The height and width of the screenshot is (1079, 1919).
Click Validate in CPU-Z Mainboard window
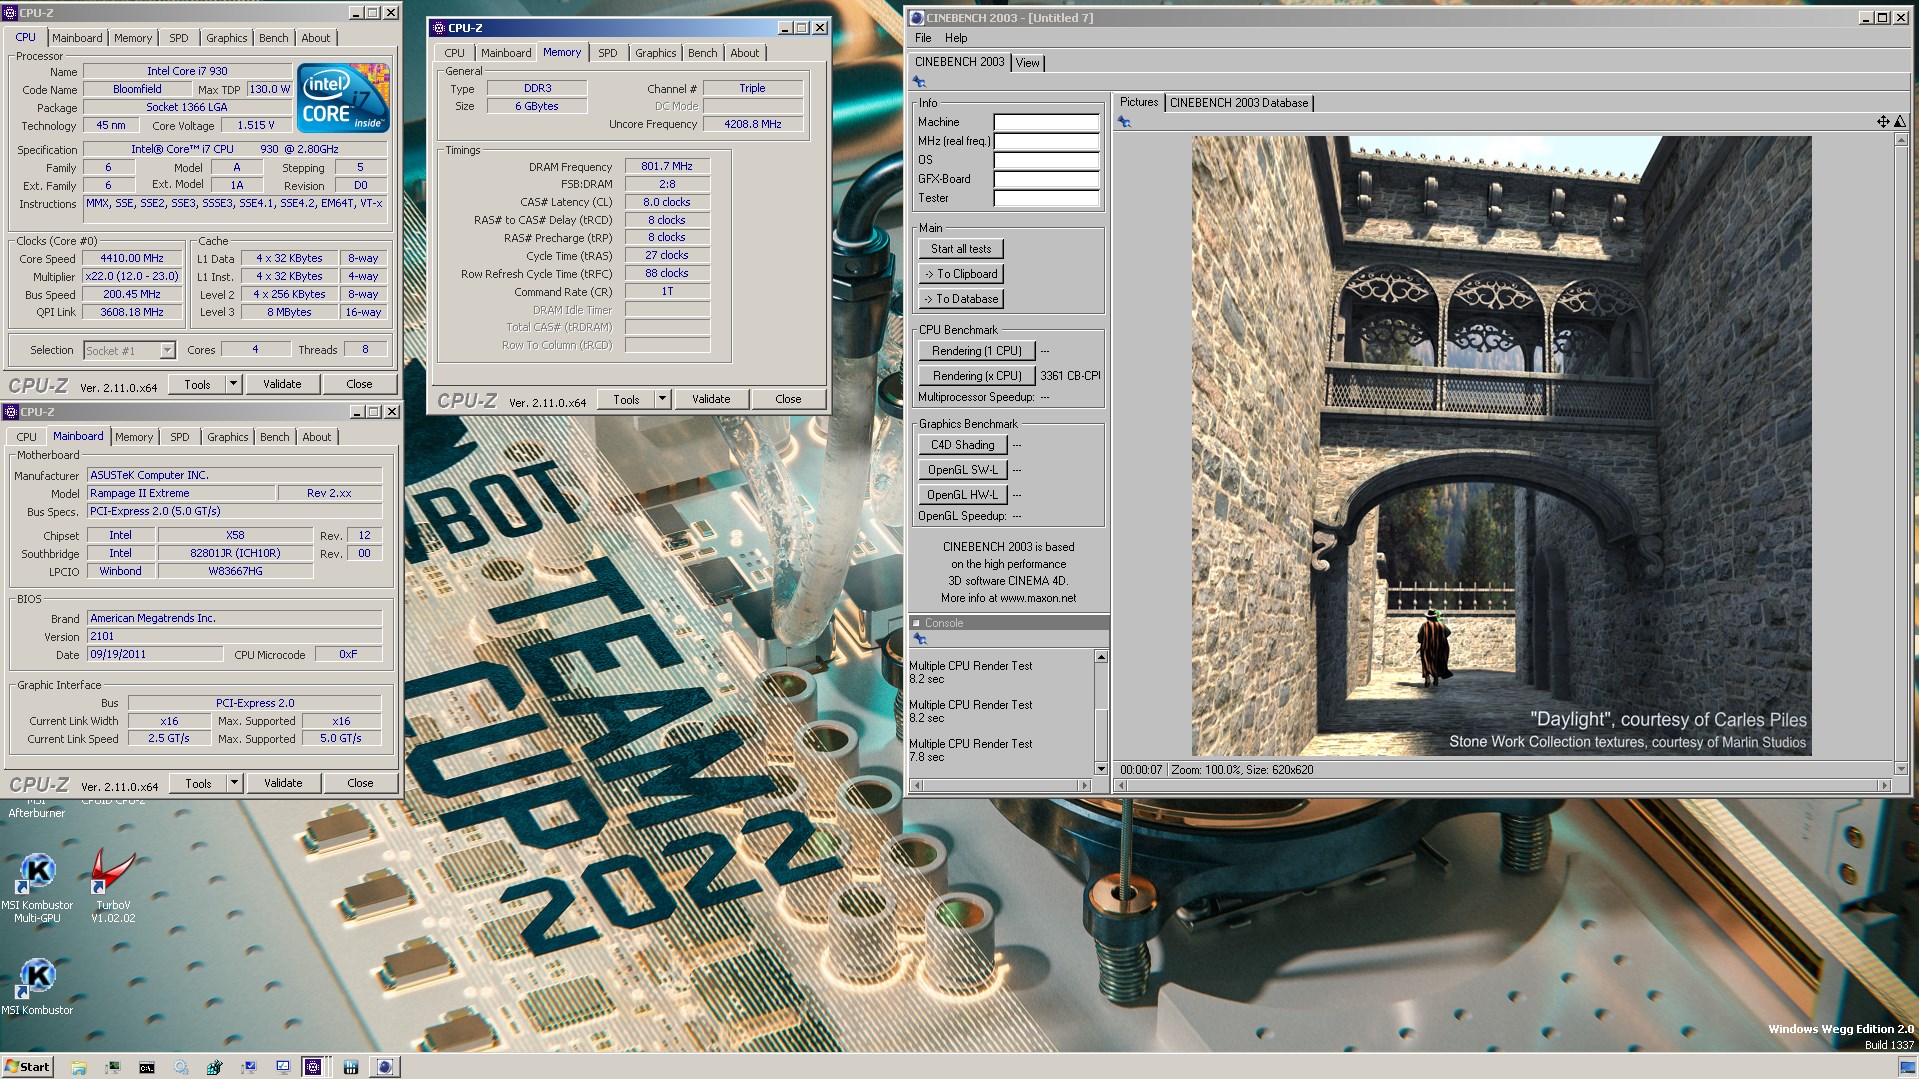tap(283, 783)
